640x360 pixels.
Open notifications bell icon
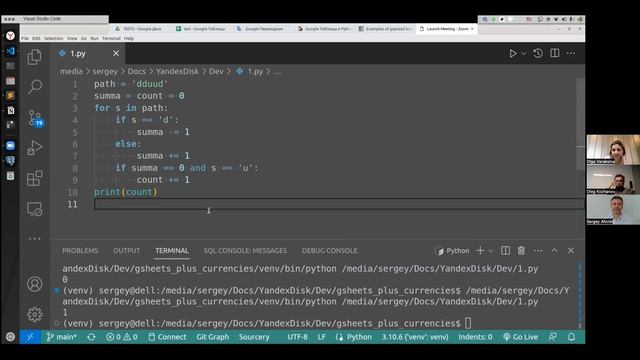click(571, 337)
